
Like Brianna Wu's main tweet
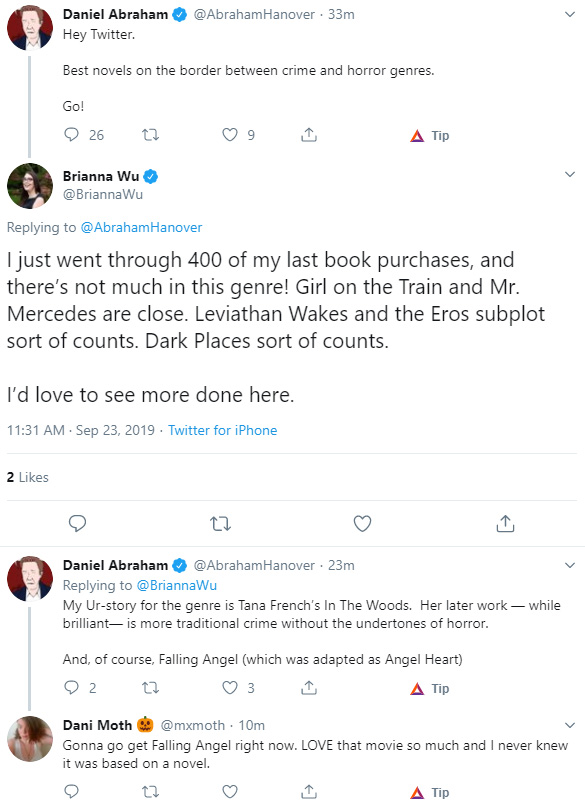tap(362, 523)
